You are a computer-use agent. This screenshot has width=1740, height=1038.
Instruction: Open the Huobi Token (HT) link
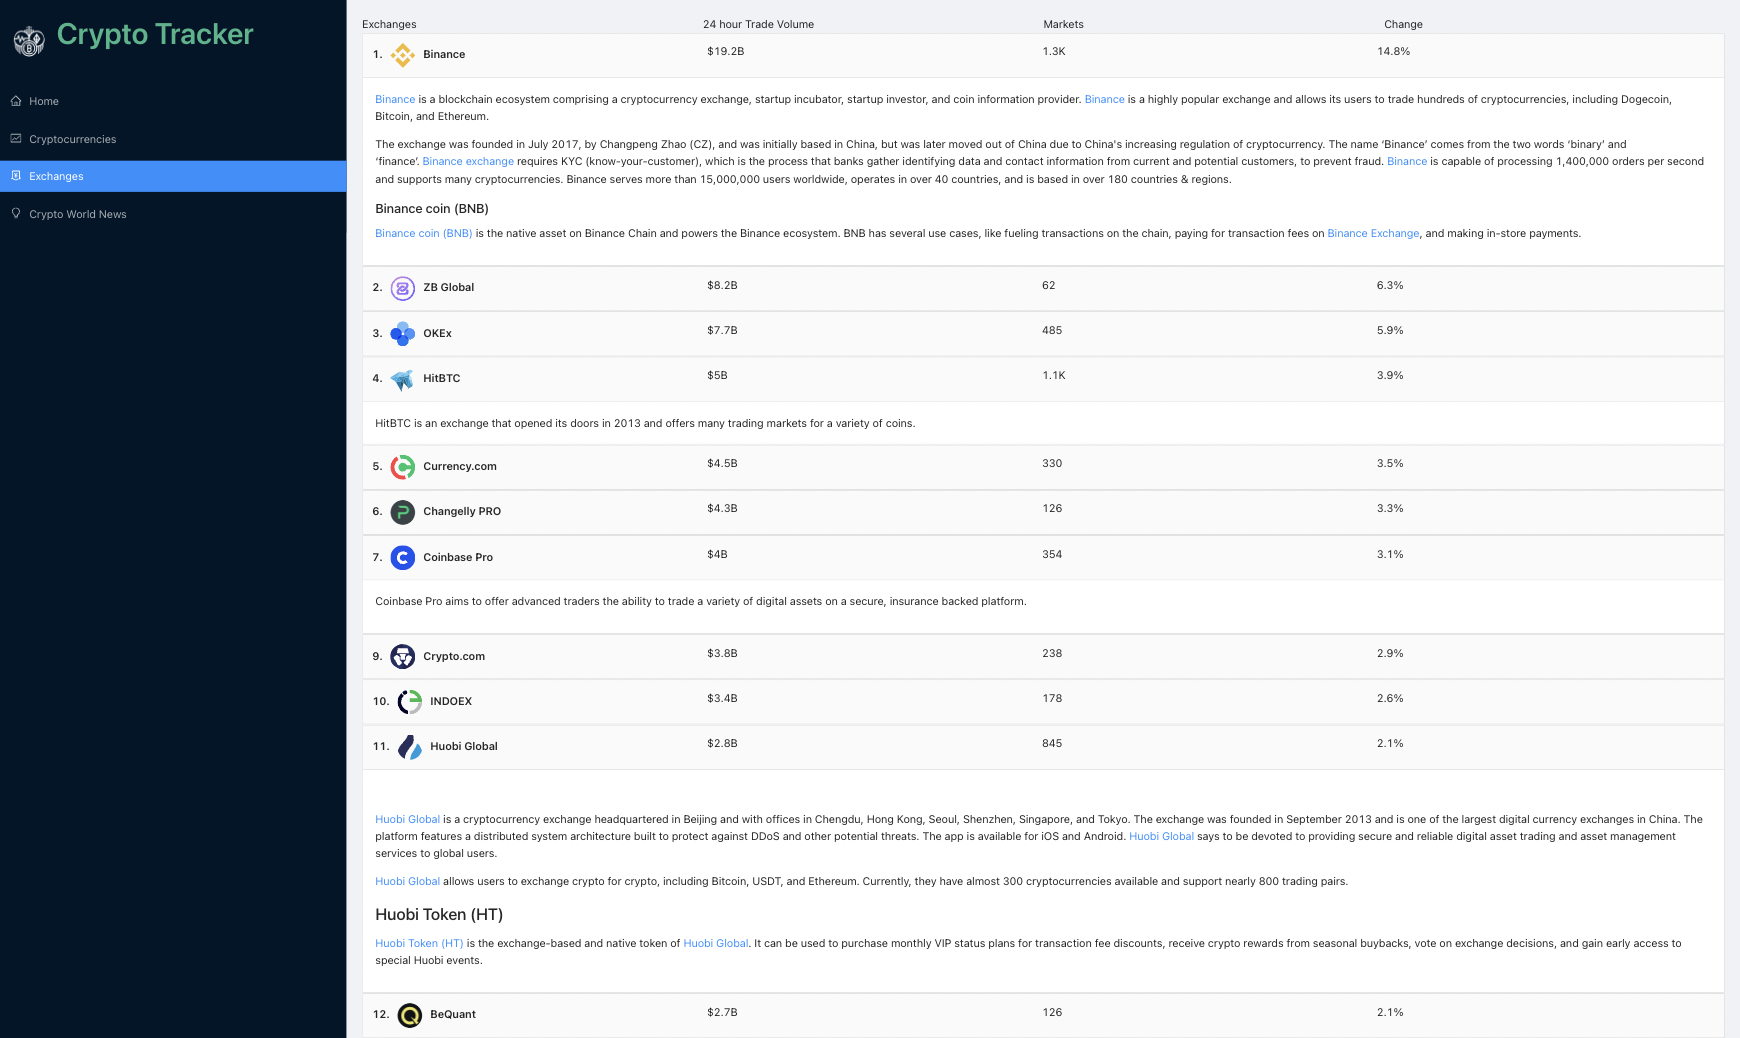(419, 943)
